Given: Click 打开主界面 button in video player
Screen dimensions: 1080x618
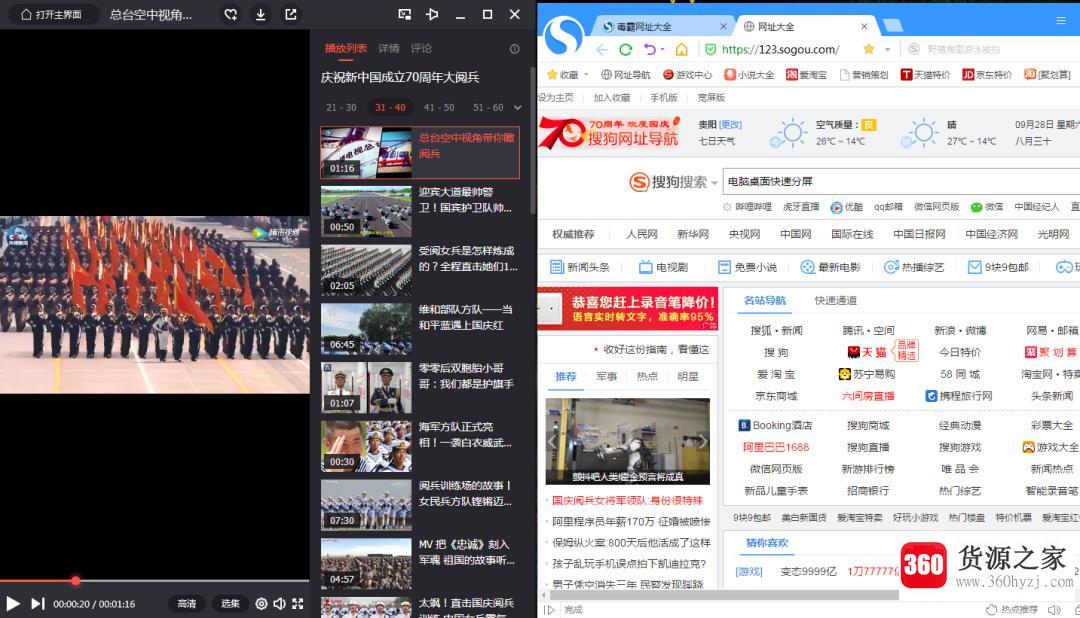Looking at the screenshot, I should click(51, 14).
